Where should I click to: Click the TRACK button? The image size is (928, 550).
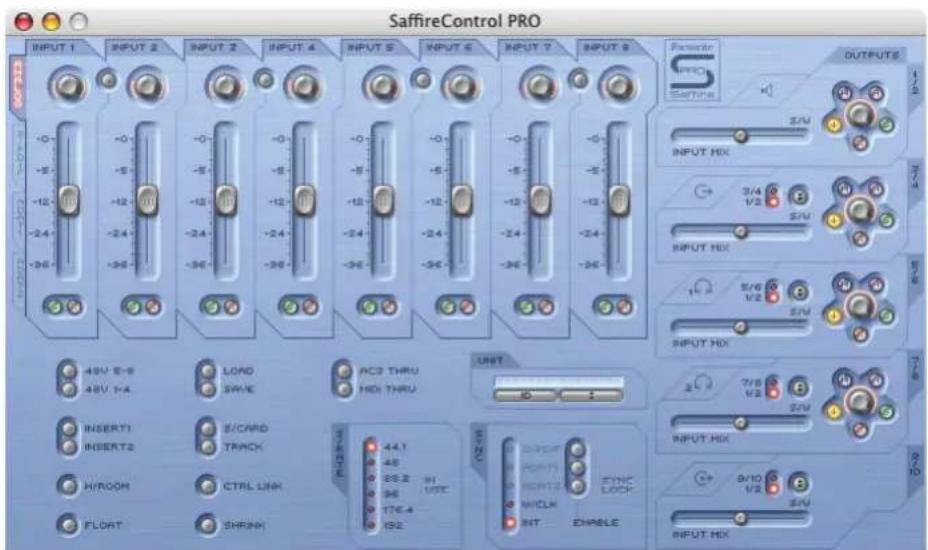coord(207,446)
